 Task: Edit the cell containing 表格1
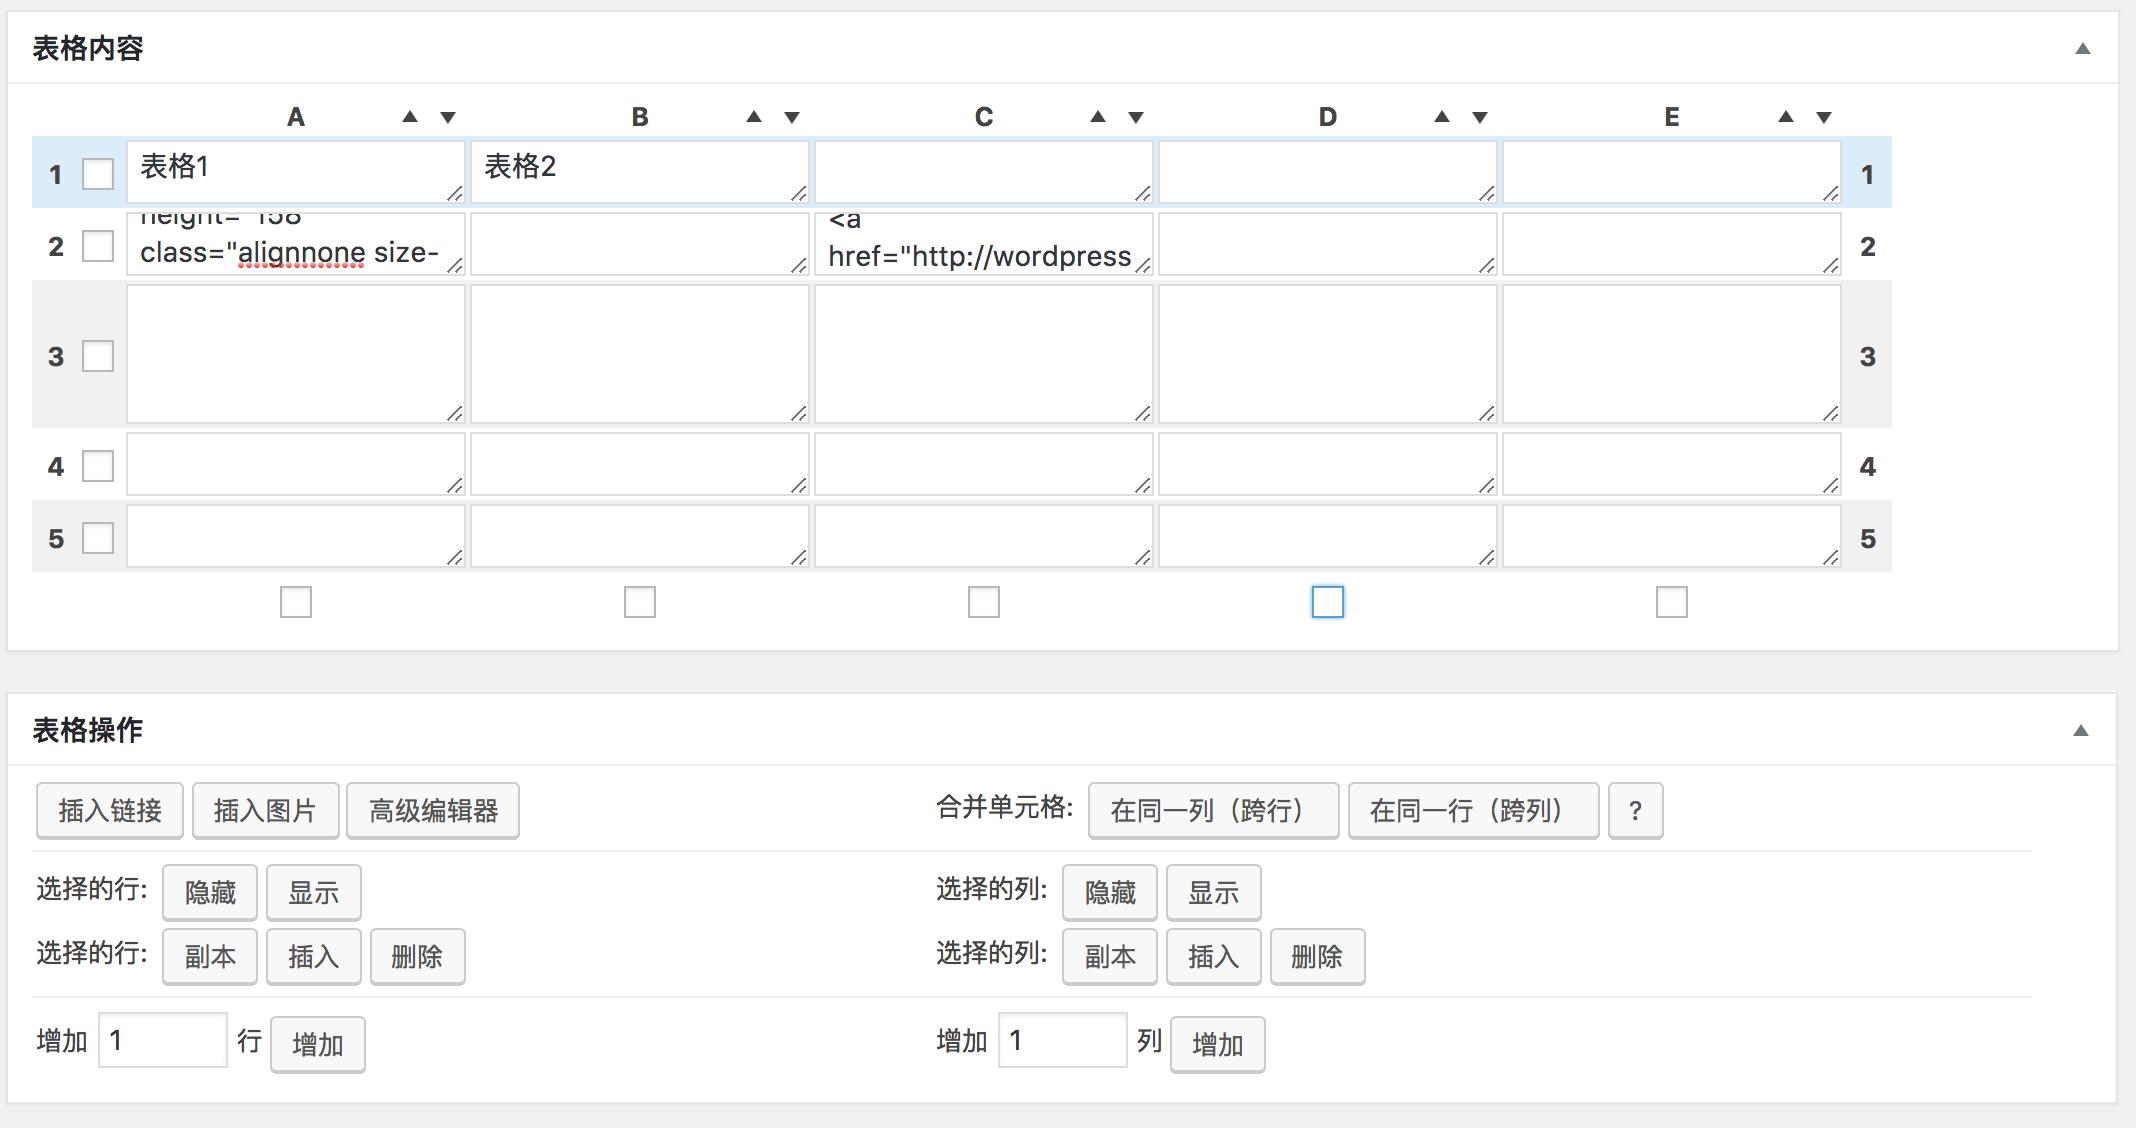point(295,170)
